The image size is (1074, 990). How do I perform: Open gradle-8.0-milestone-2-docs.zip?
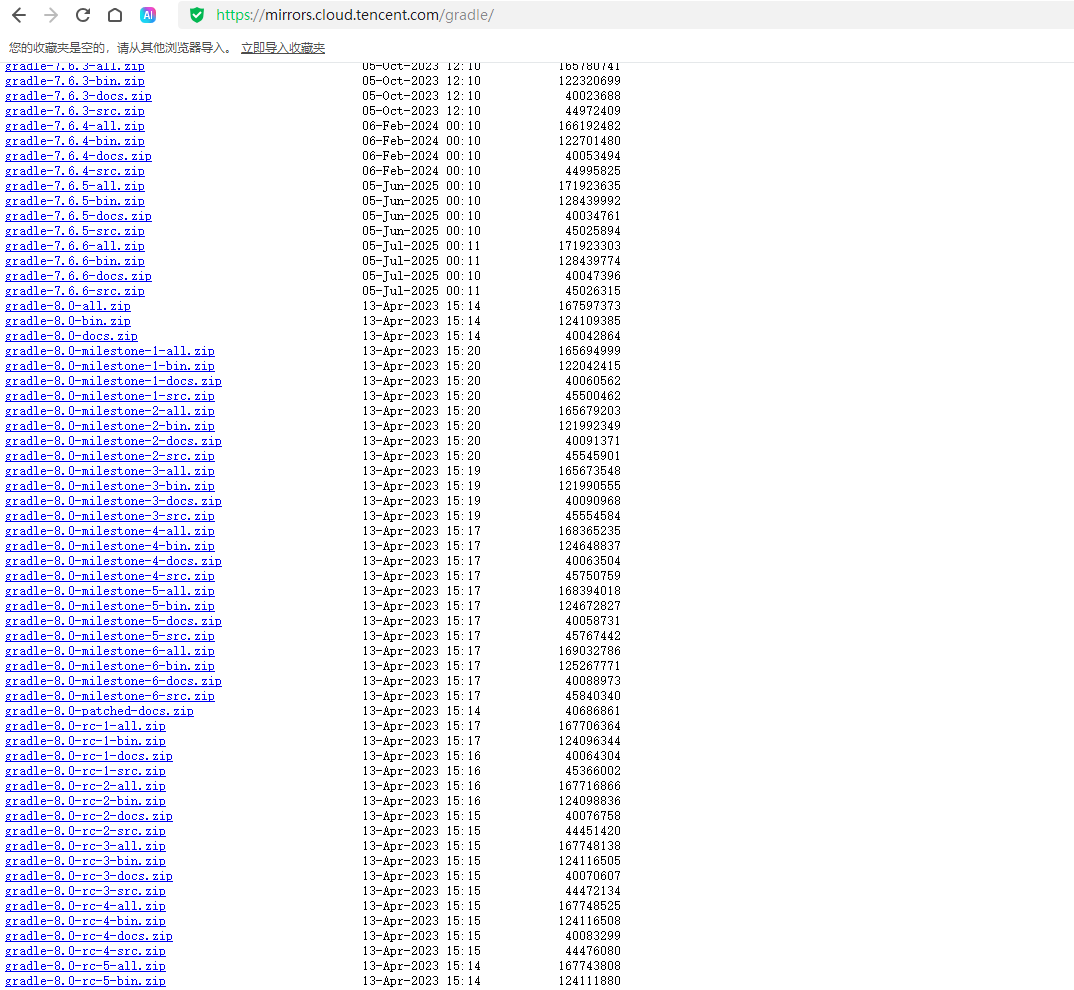(113, 441)
